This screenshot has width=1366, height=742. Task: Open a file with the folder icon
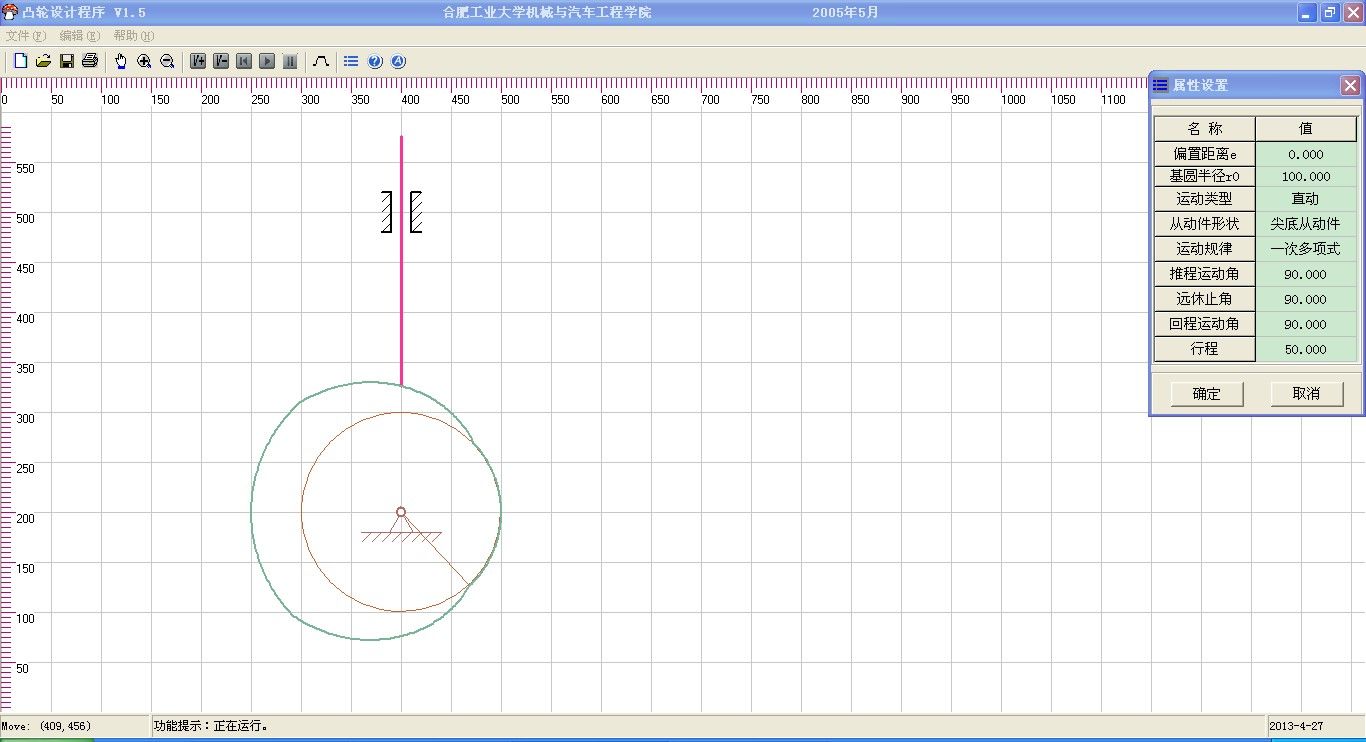(x=43, y=61)
